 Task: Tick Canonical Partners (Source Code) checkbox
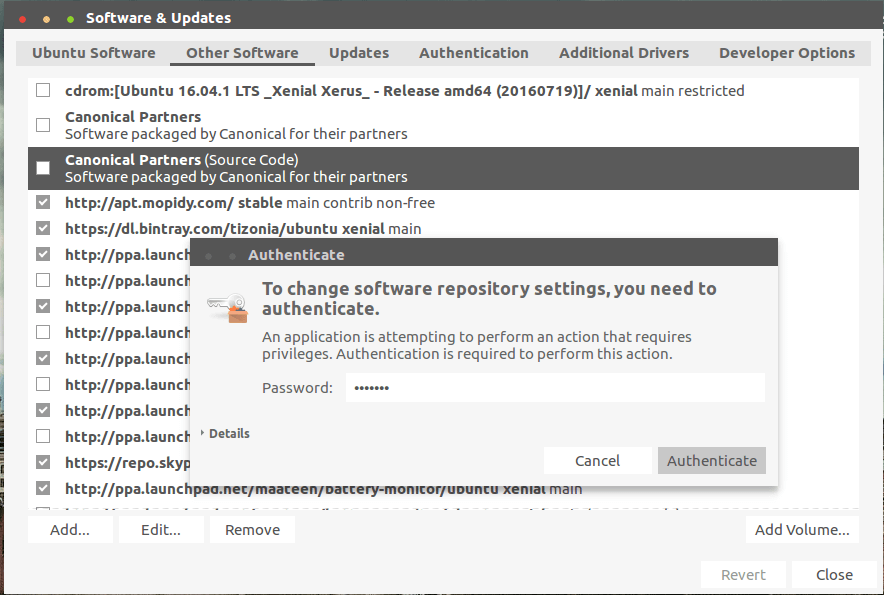[x=43, y=168]
